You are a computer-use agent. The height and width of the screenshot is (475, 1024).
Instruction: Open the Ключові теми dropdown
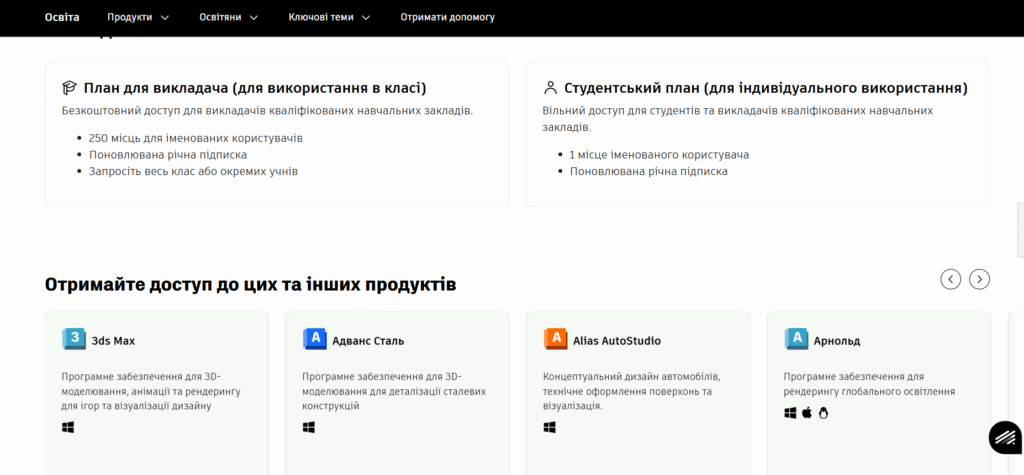pos(329,17)
